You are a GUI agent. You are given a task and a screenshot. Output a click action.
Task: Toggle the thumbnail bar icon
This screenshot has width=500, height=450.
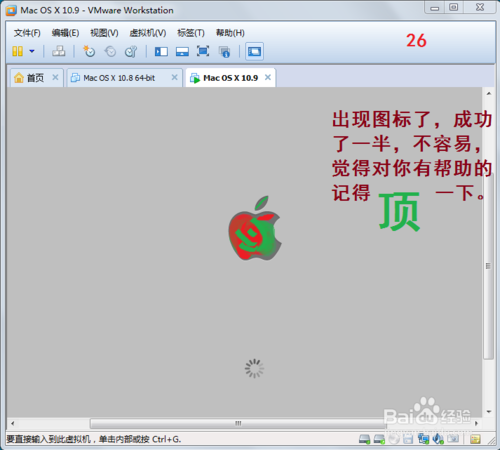(x=182, y=51)
